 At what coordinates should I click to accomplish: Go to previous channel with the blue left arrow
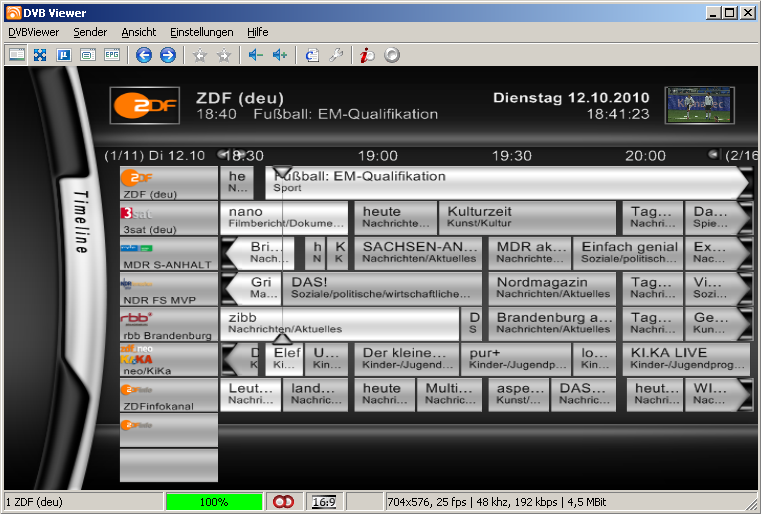144,55
